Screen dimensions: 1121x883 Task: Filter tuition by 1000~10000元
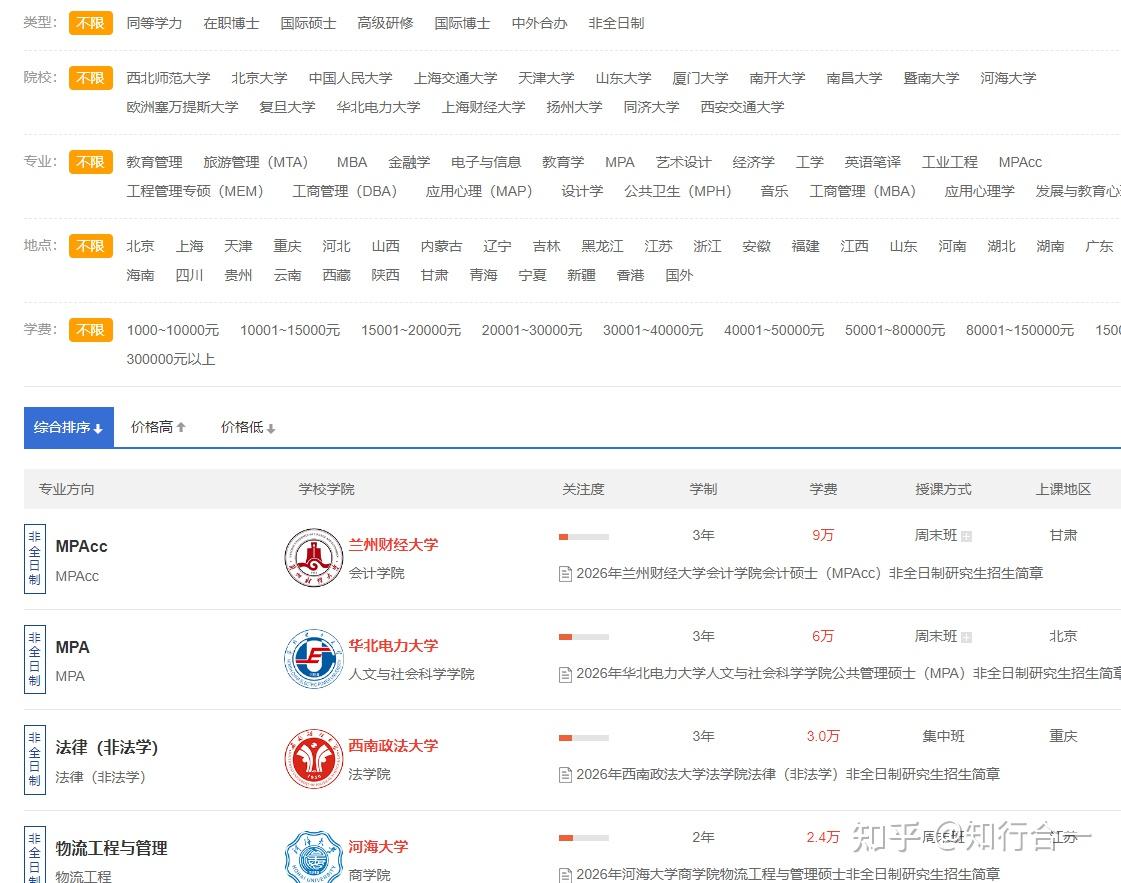(173, 330)
